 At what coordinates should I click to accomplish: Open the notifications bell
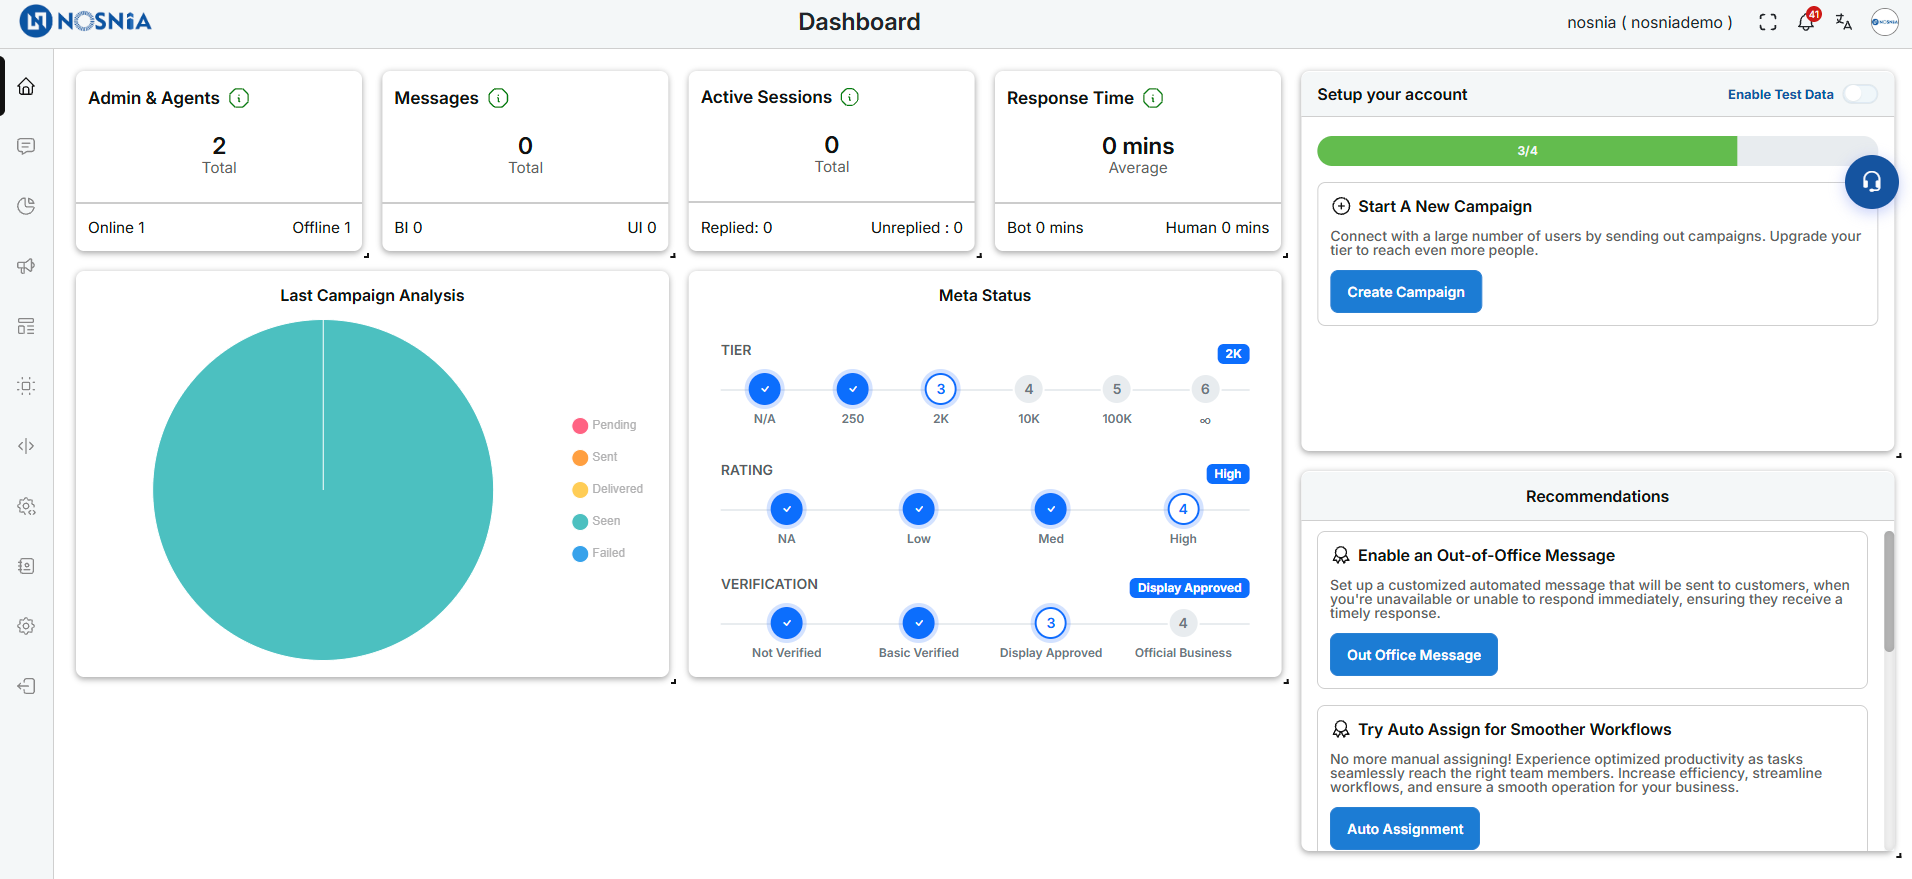coord(1806,22)
